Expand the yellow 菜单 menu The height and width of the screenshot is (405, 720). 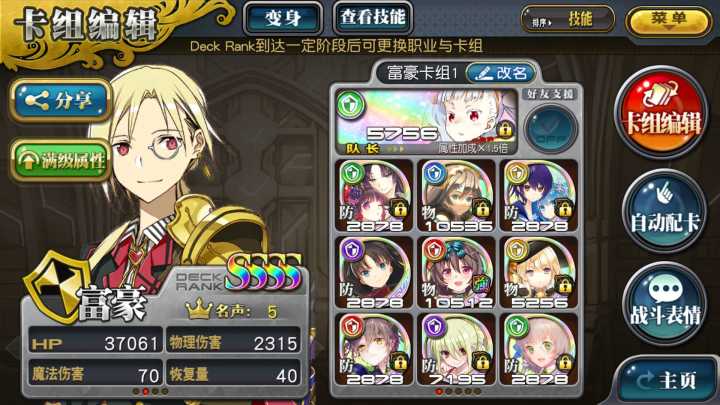point(669,20)
